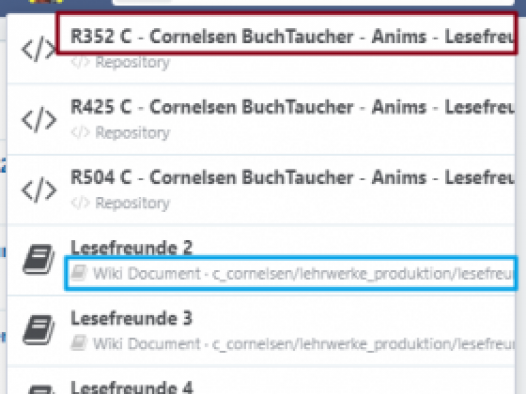The height and width of the screenshot is (394, 526).
Task: Click the small wiki icon under Lesefreunde 3
Action: click(x=79, y=344)
